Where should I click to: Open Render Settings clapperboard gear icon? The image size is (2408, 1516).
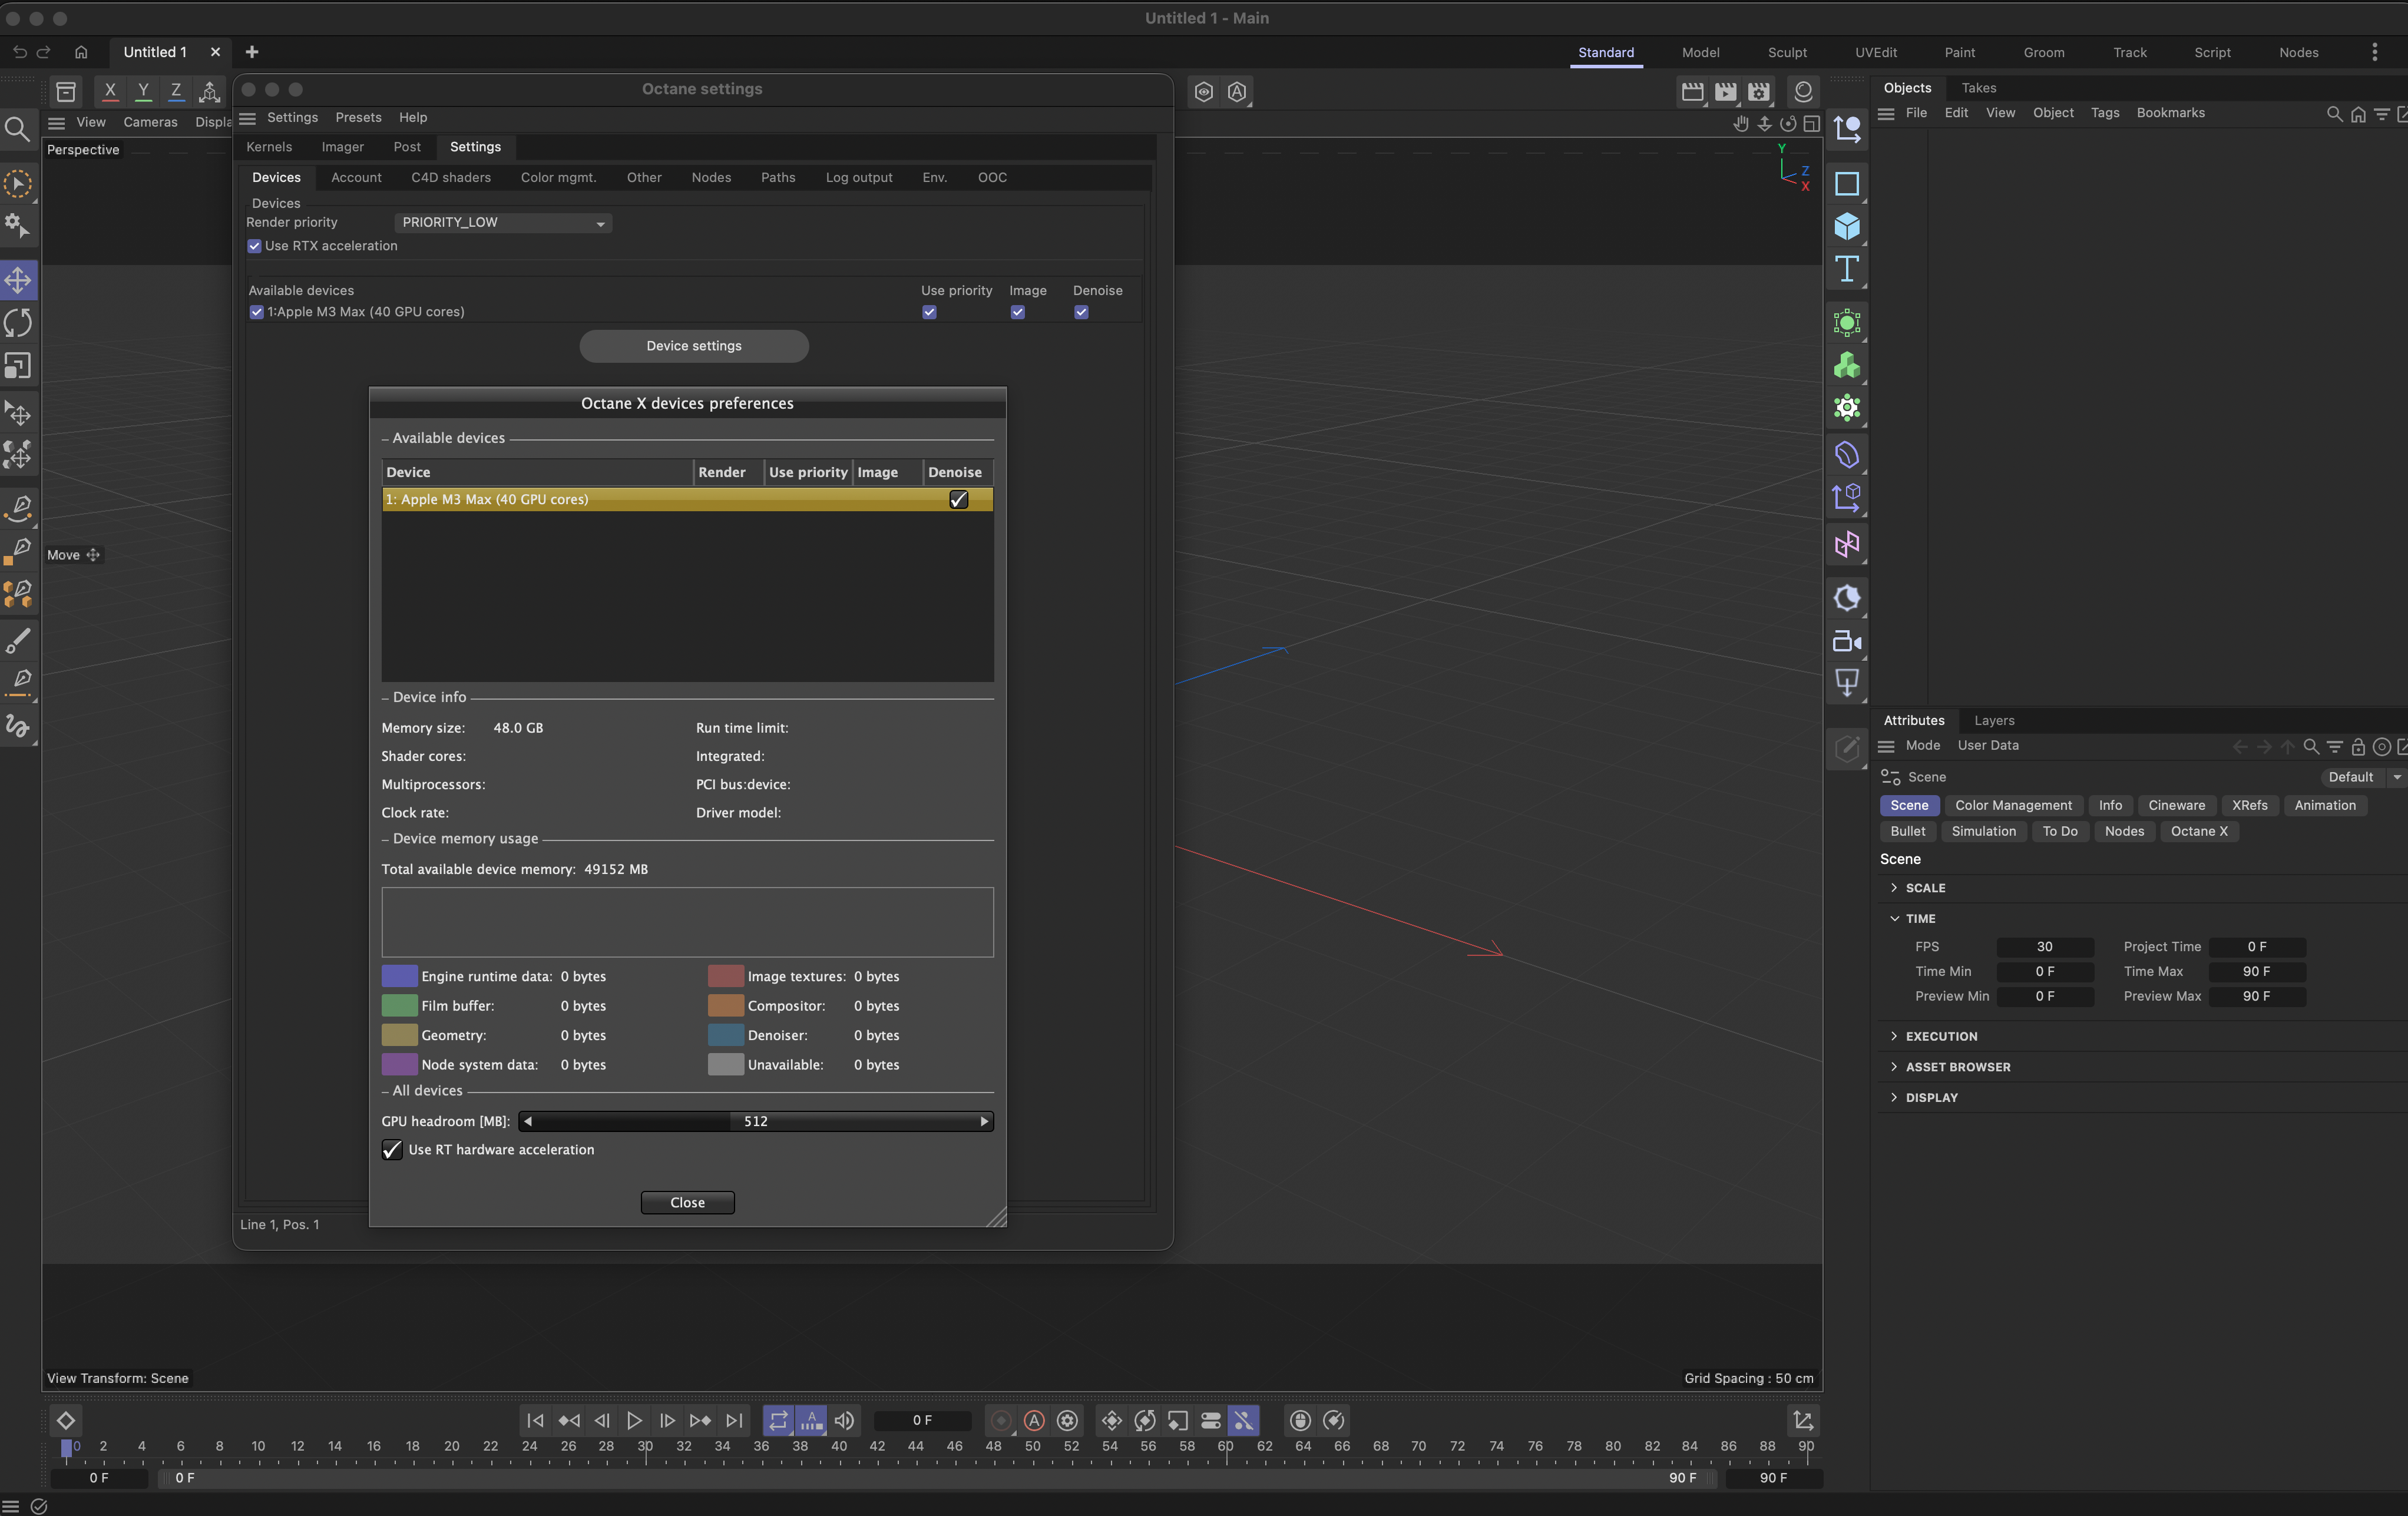coord(1759,92)
